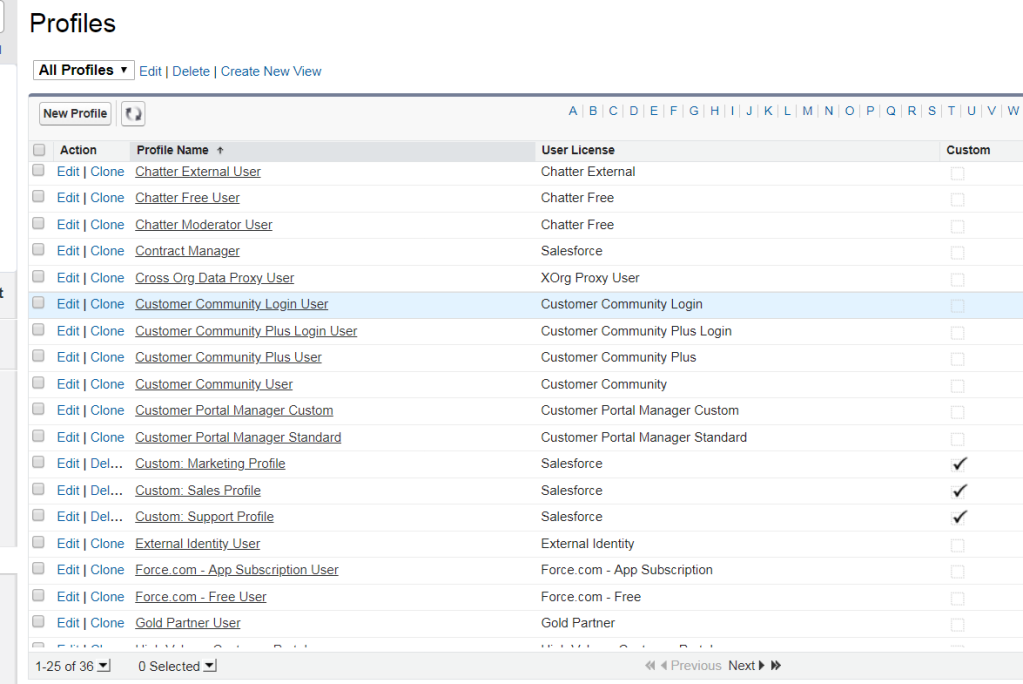Open the All Profiles view dropdown
This screenshot has width=1023, height=684.
coord(84,70)
